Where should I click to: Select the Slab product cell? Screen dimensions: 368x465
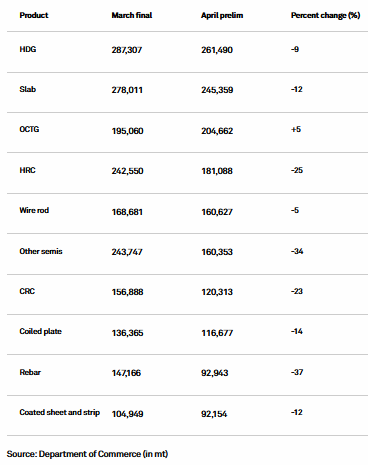pyautogui.click(x=28, y=89)
